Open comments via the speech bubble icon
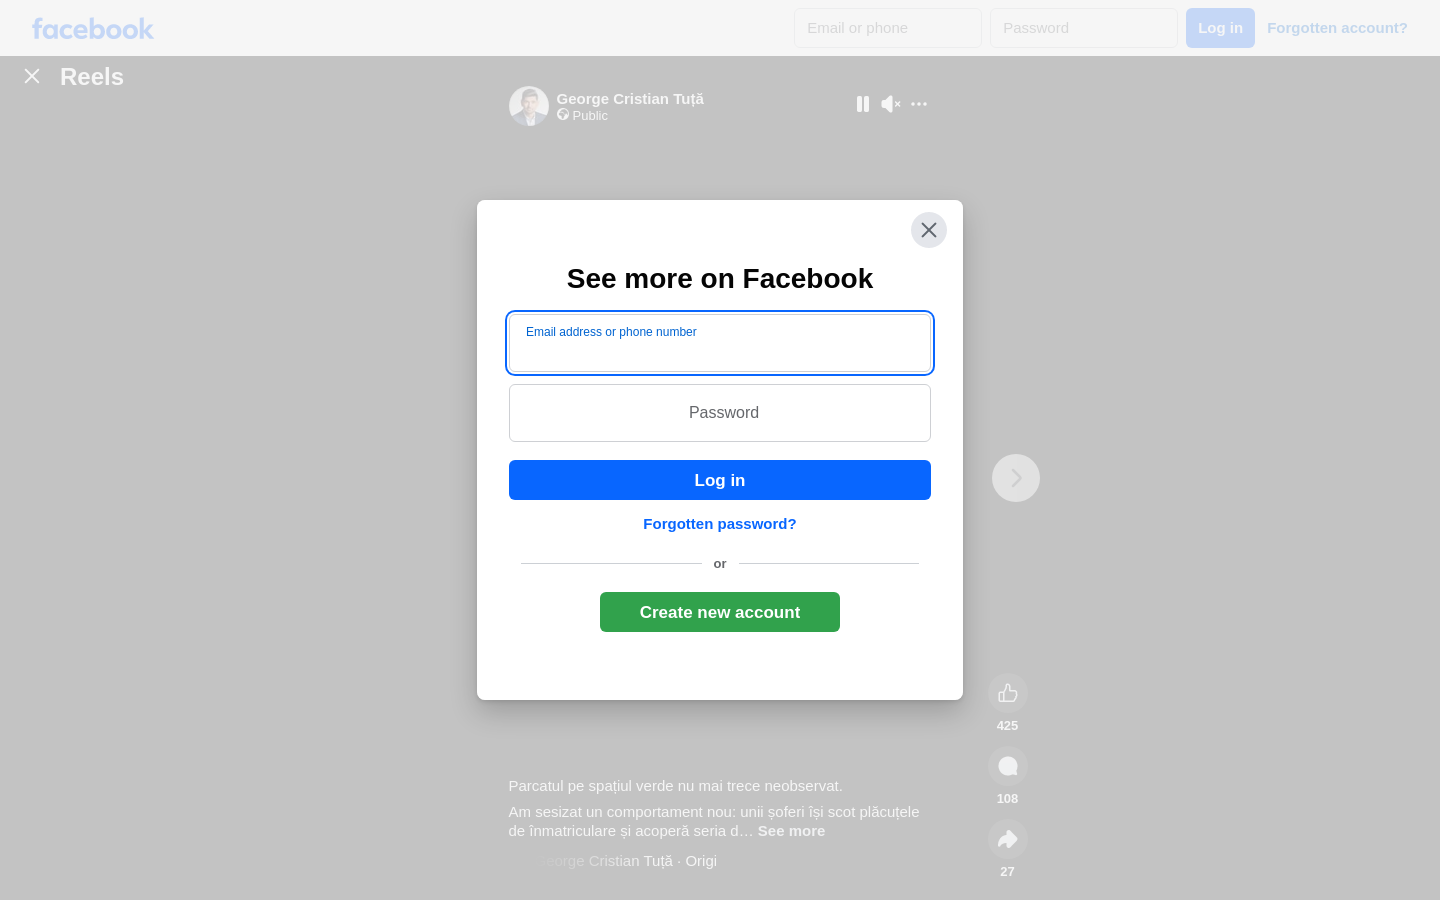 point(1008,766)
